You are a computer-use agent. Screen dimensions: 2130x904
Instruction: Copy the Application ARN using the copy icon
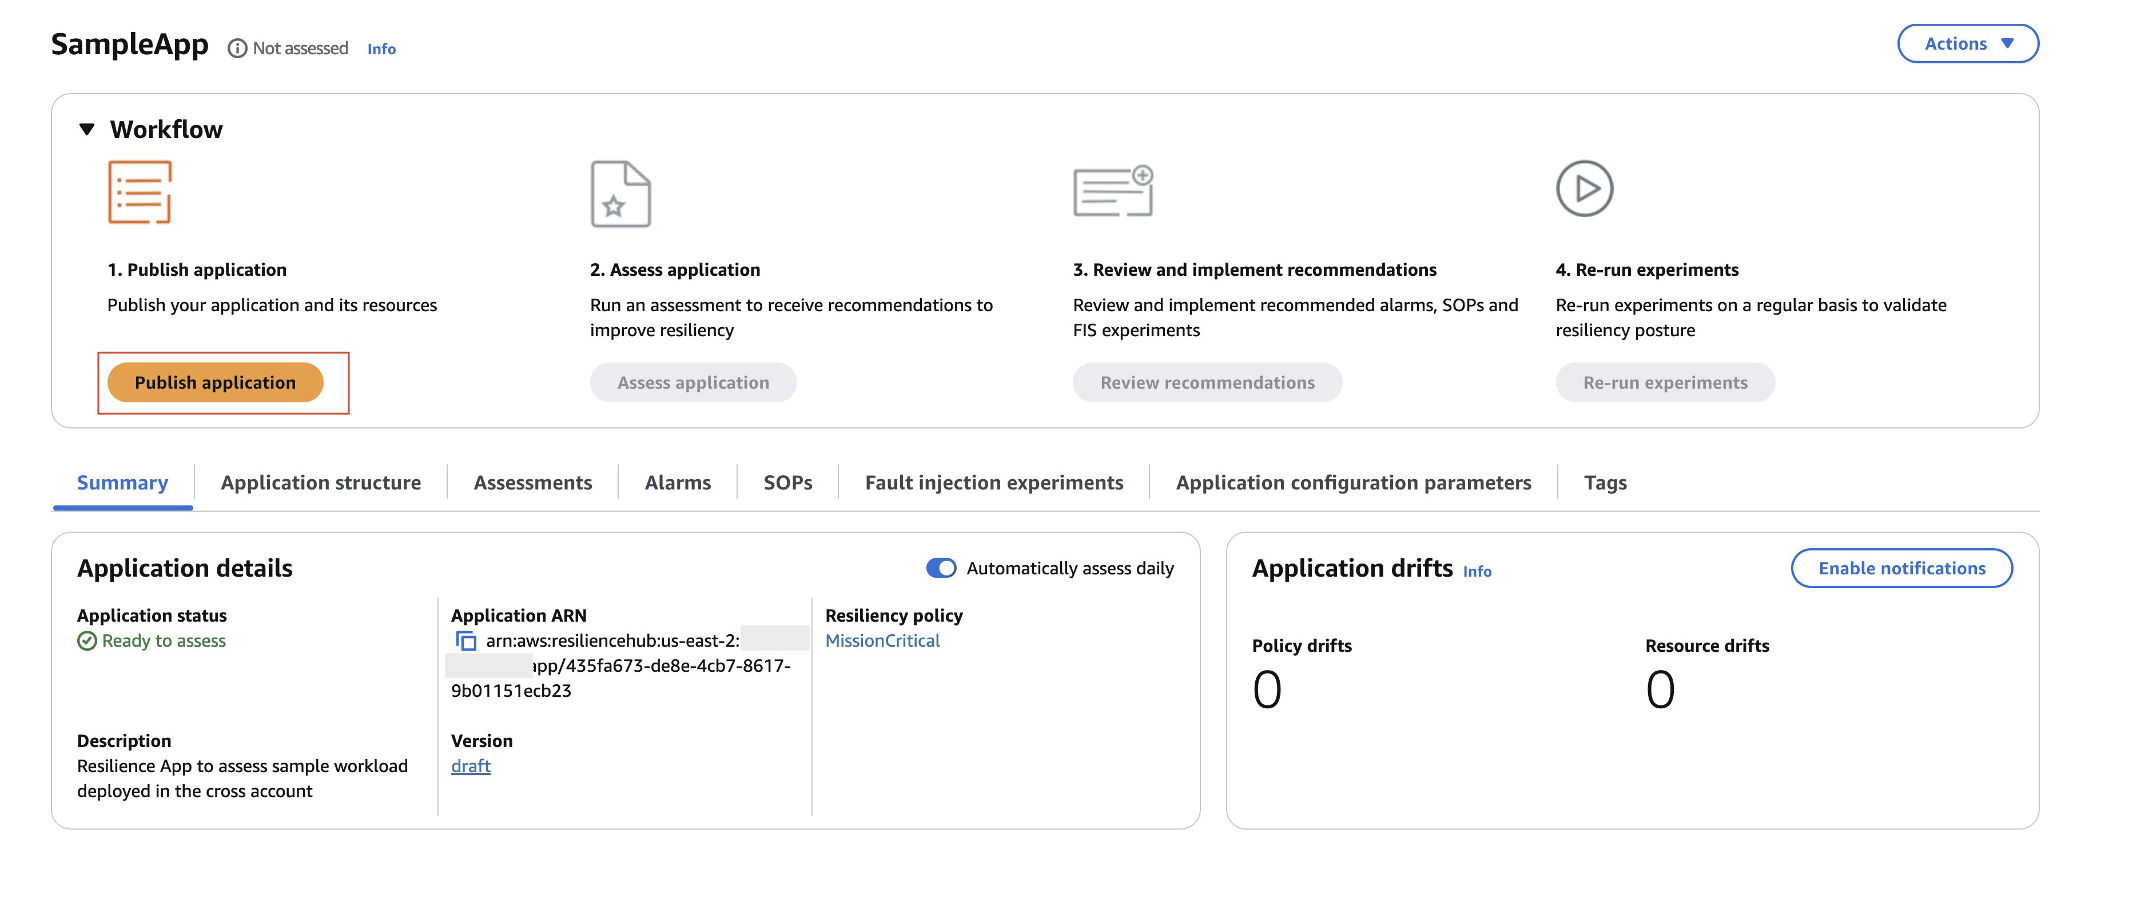click(466, 640)
